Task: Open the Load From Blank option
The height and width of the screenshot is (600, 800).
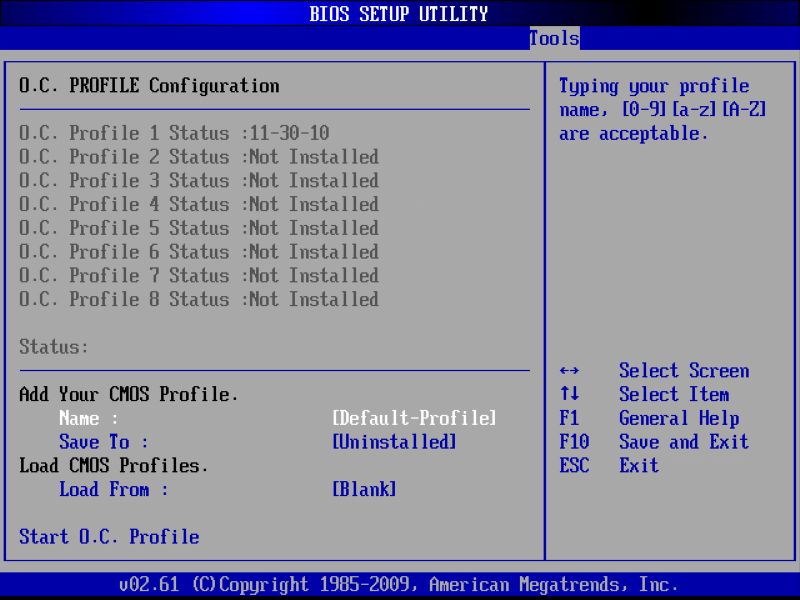Action: tap(364, 489)
